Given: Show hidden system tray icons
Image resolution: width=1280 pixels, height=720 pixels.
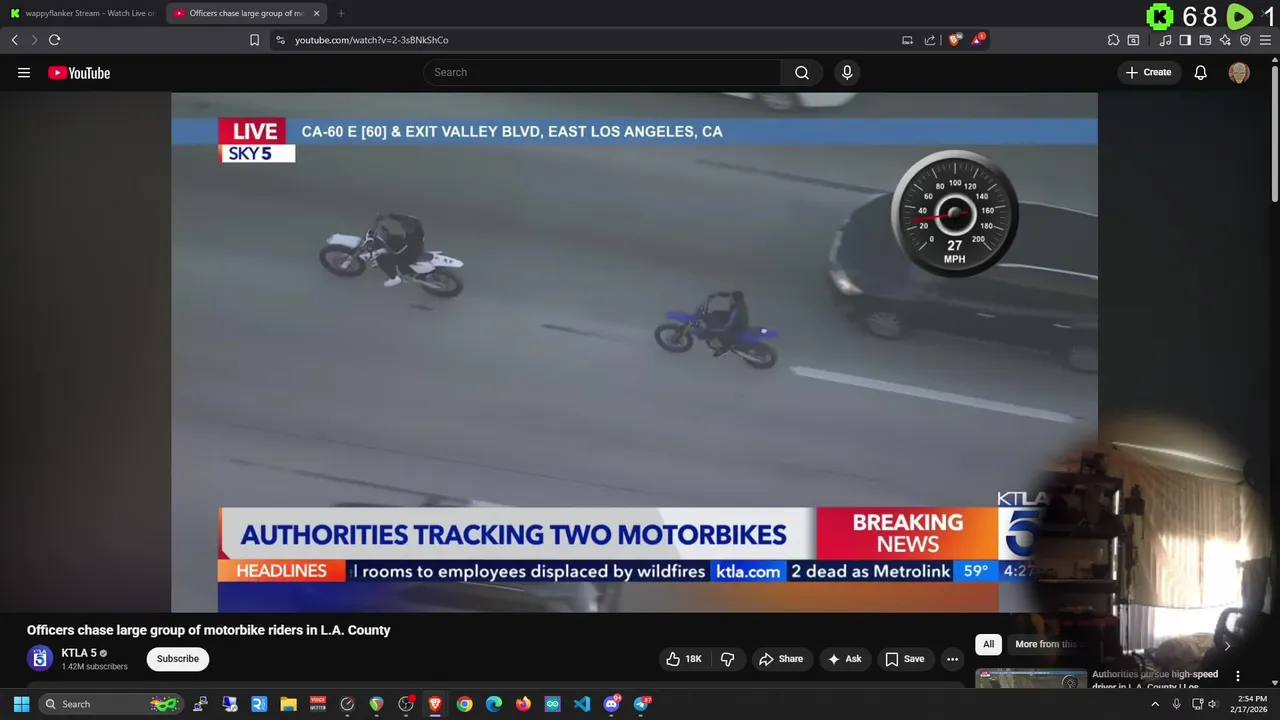Looking at the screenshot, I should point(1155,704).
